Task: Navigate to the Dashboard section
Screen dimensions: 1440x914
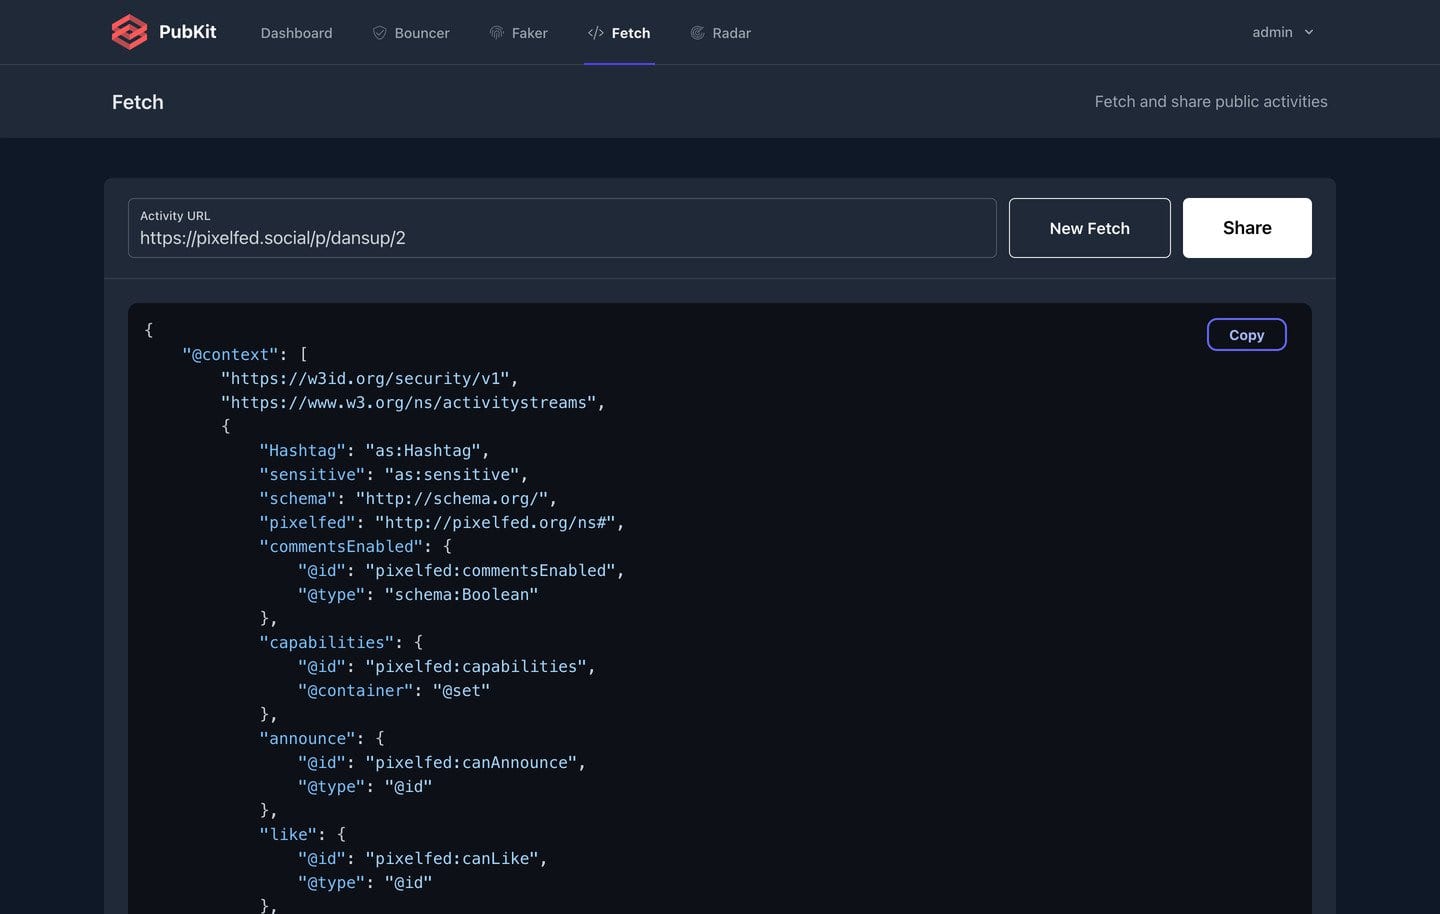Action: (296, 33)
